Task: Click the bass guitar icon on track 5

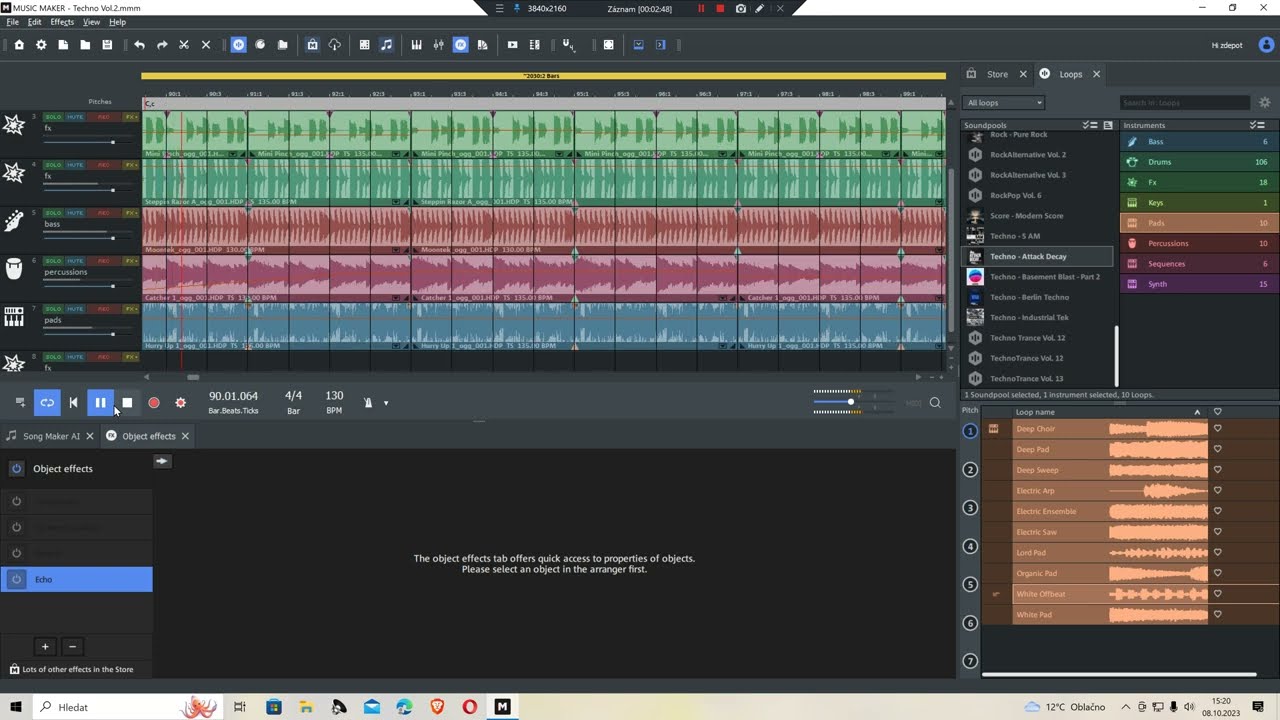Action: click(14, 221)
